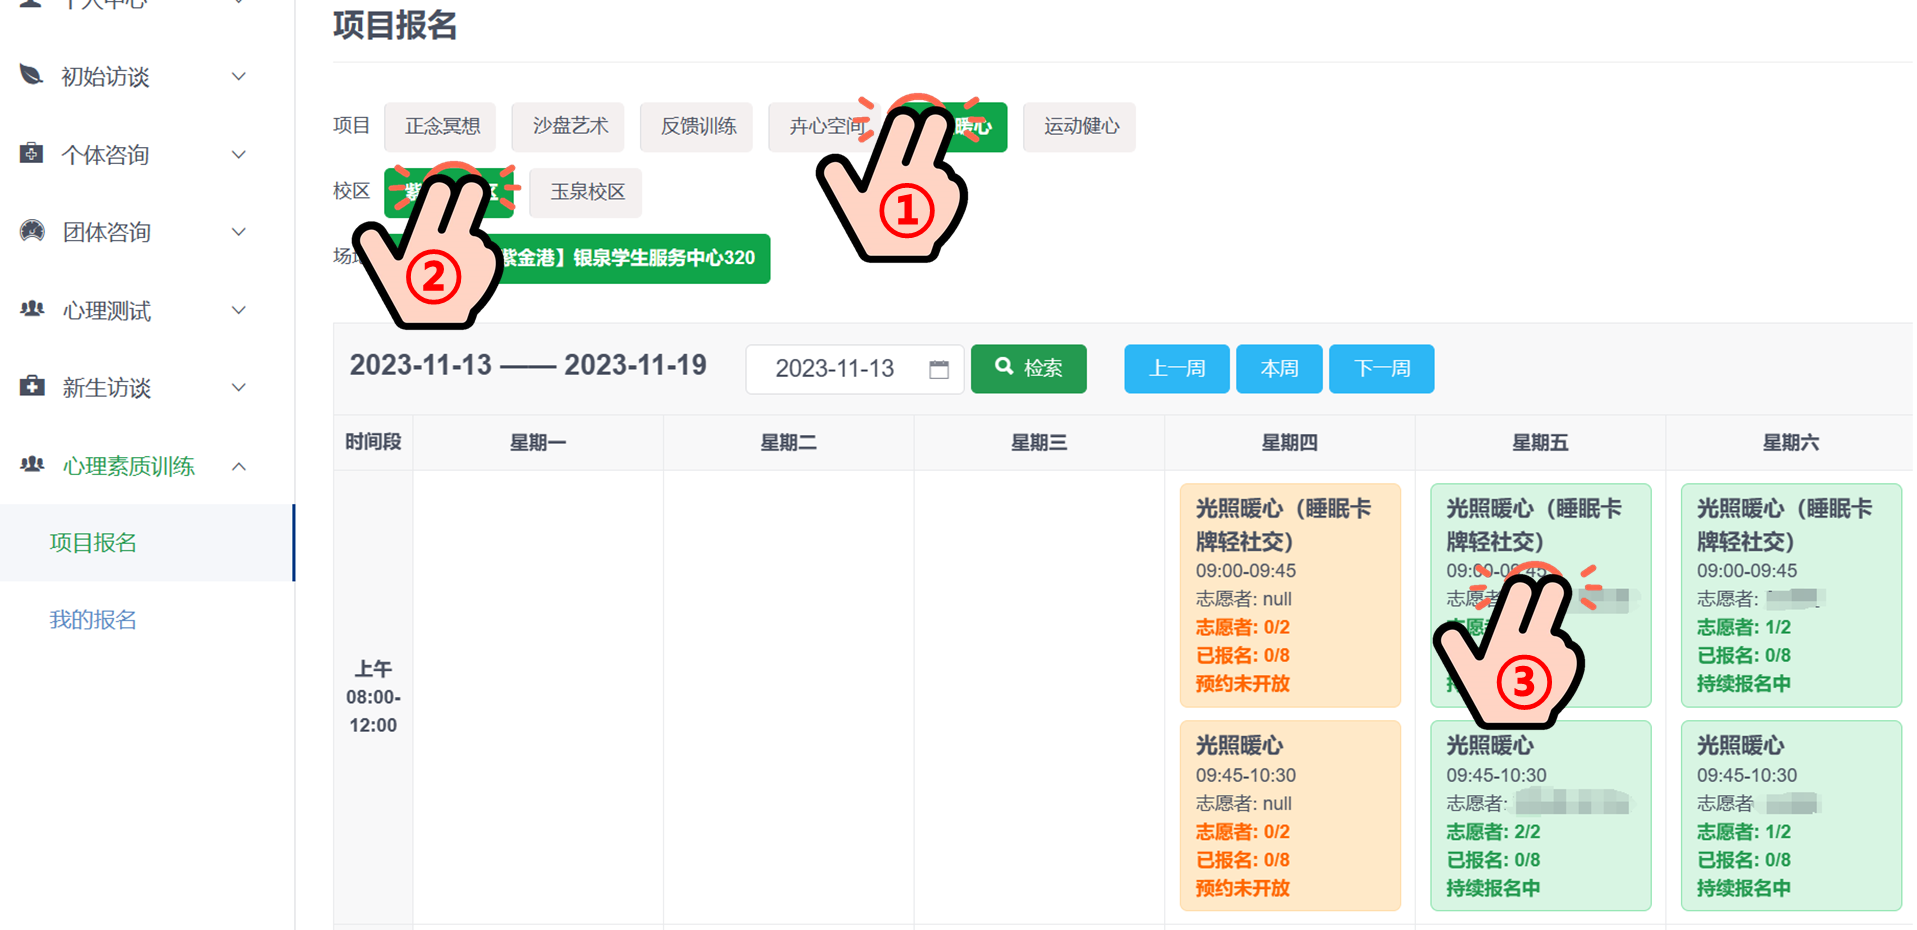Select the 正念冥想 project filter

[x=441, y=127]
